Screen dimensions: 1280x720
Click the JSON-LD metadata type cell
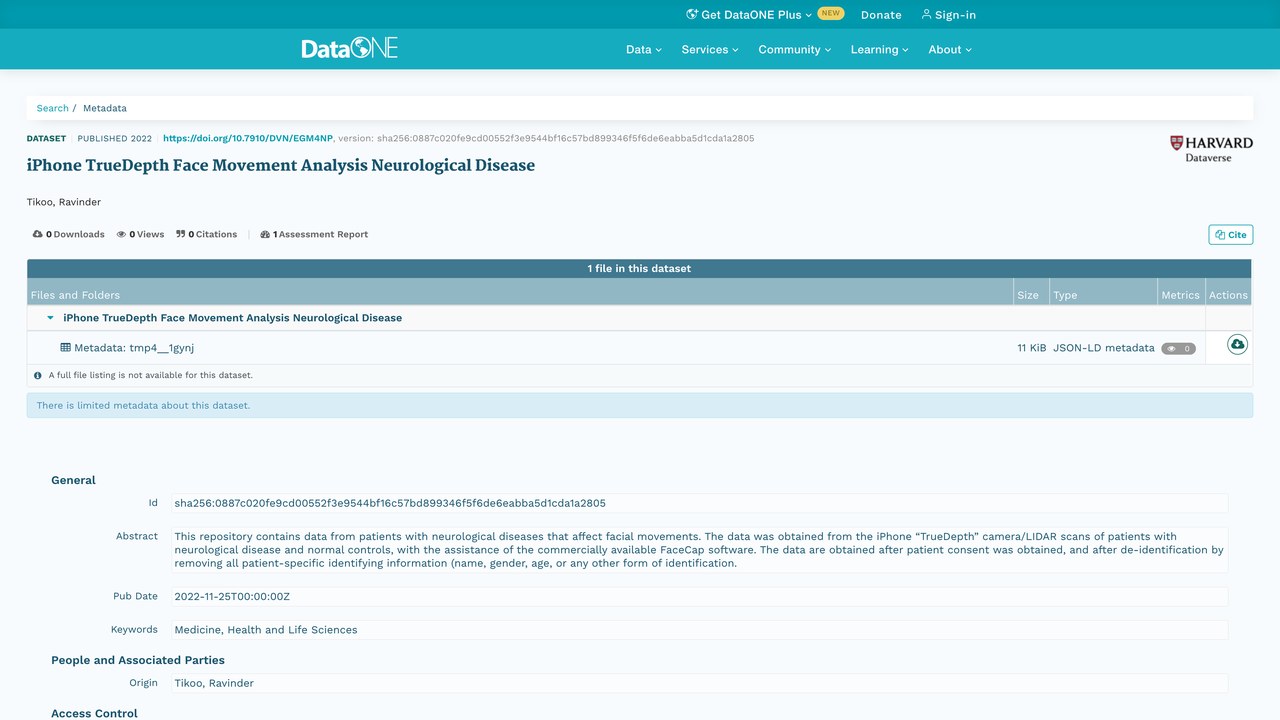[x=1103, y=348]
